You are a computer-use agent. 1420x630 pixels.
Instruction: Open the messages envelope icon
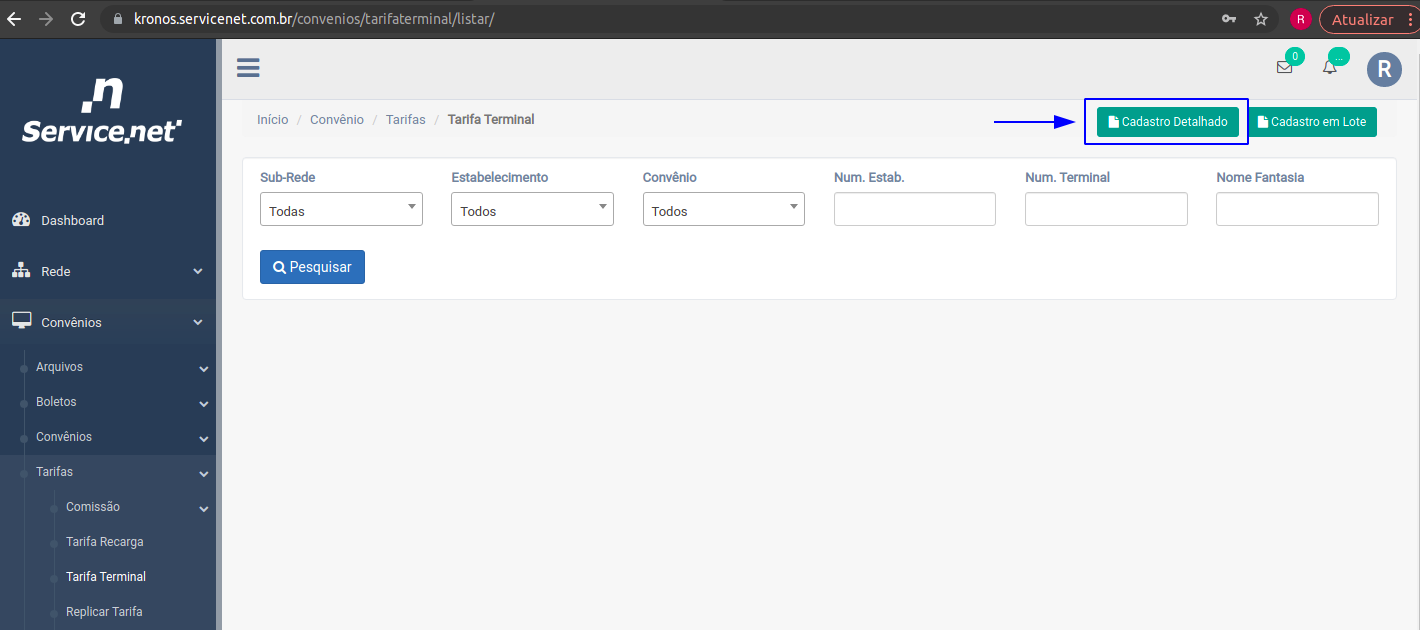tap(1284, 68)
